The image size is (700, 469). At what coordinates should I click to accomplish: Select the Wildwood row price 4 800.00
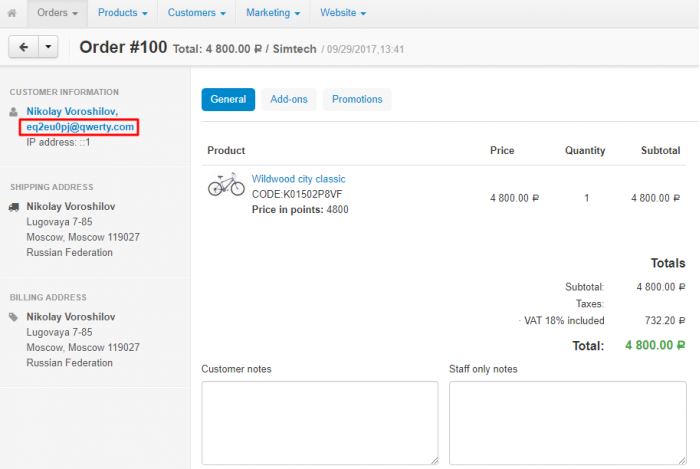[x=514, y=198]
